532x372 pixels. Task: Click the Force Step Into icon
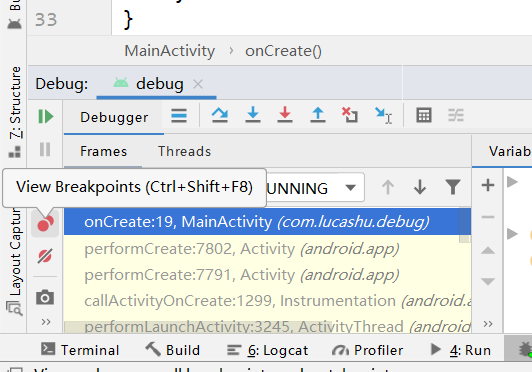click(x=285, y=115)
